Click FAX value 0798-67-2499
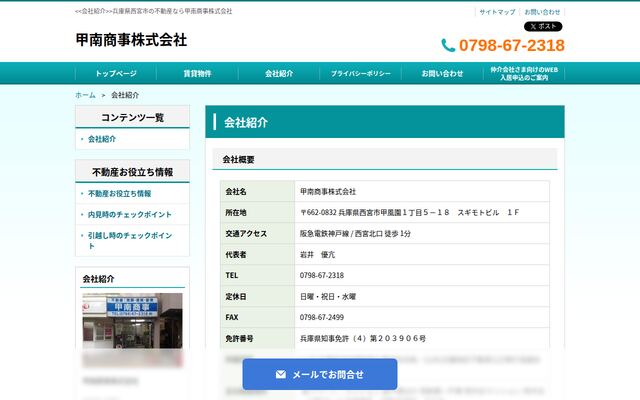This screenshot has height=400, width=640. tap(322, 318)
